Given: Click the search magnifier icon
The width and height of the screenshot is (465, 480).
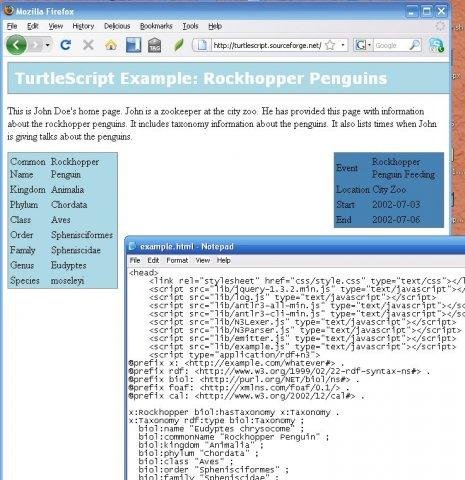Looking at the screenshot, I should [414, 45].
